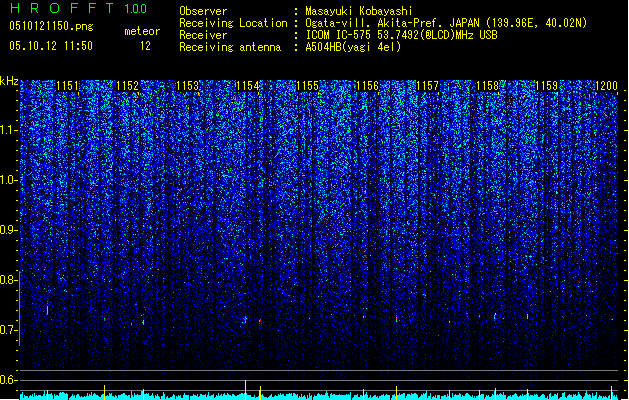Image resolution: width=629 pixels, height=400 pixels.
Task: Click the observer name Masayuki Kobayashi
Action: [x=359, y=11]
